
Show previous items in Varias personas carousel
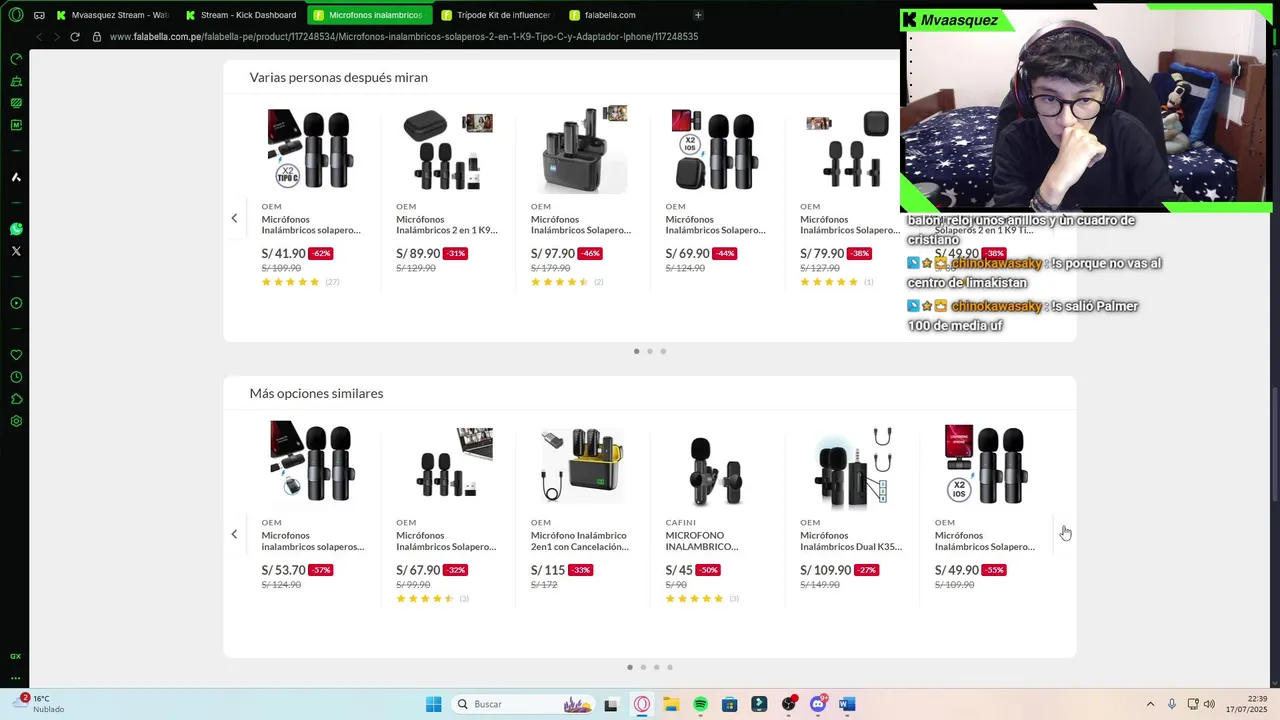[234, 218]
